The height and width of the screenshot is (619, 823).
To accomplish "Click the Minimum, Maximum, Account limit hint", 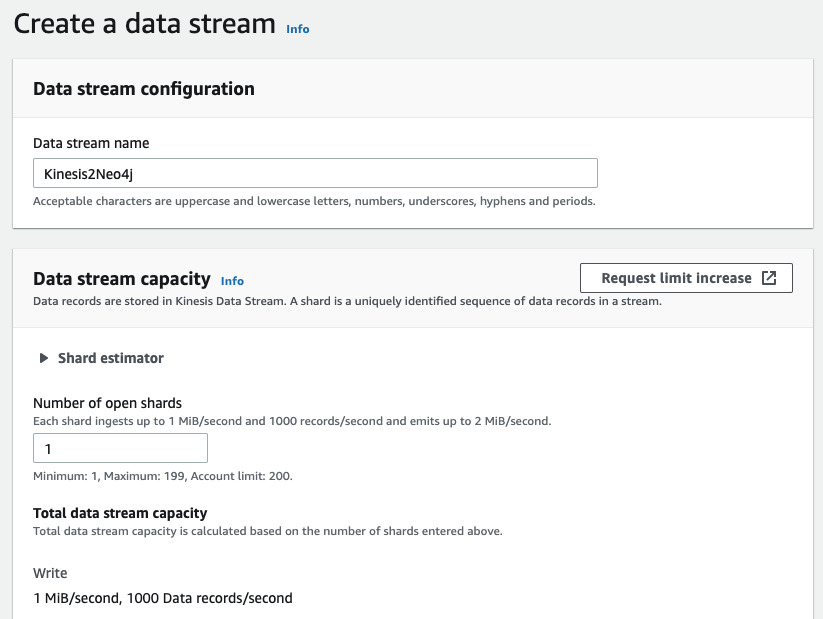I will click(163, 476).
